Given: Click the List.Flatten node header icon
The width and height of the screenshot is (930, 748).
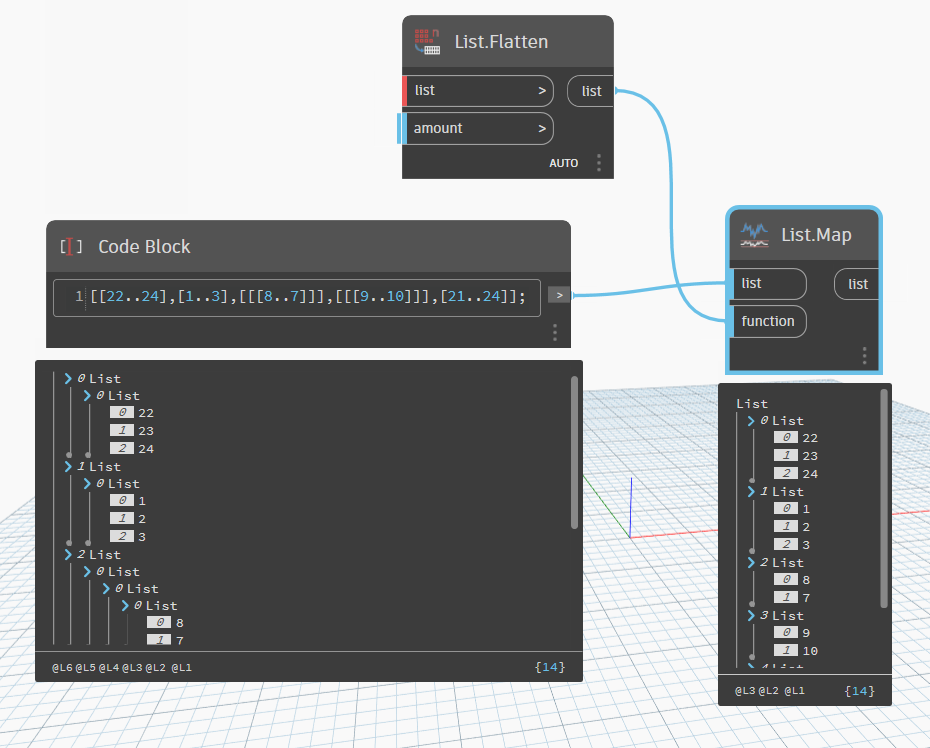Looking at the screenshot, I should pyautogui.click(x=428, y=41).
